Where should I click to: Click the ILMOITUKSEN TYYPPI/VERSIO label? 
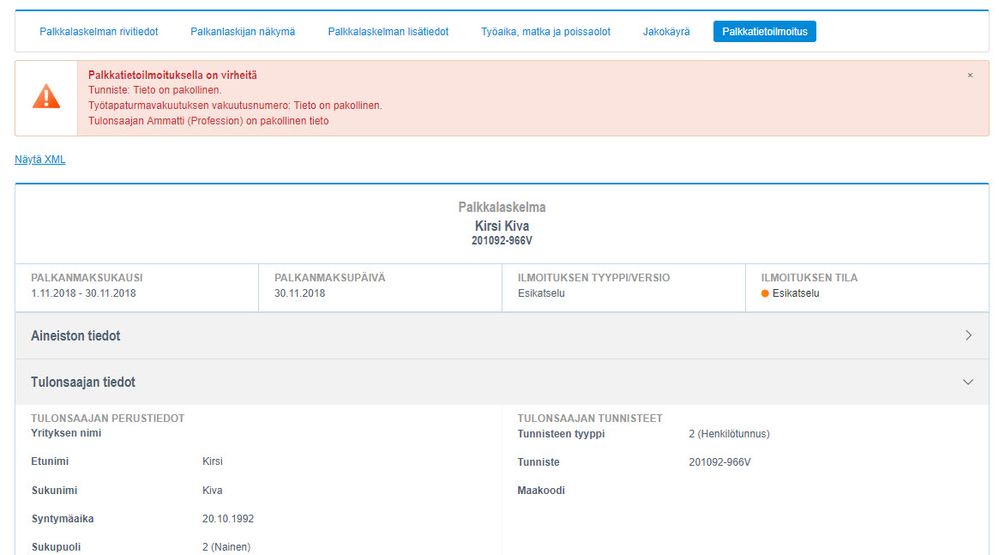[594, 278]
